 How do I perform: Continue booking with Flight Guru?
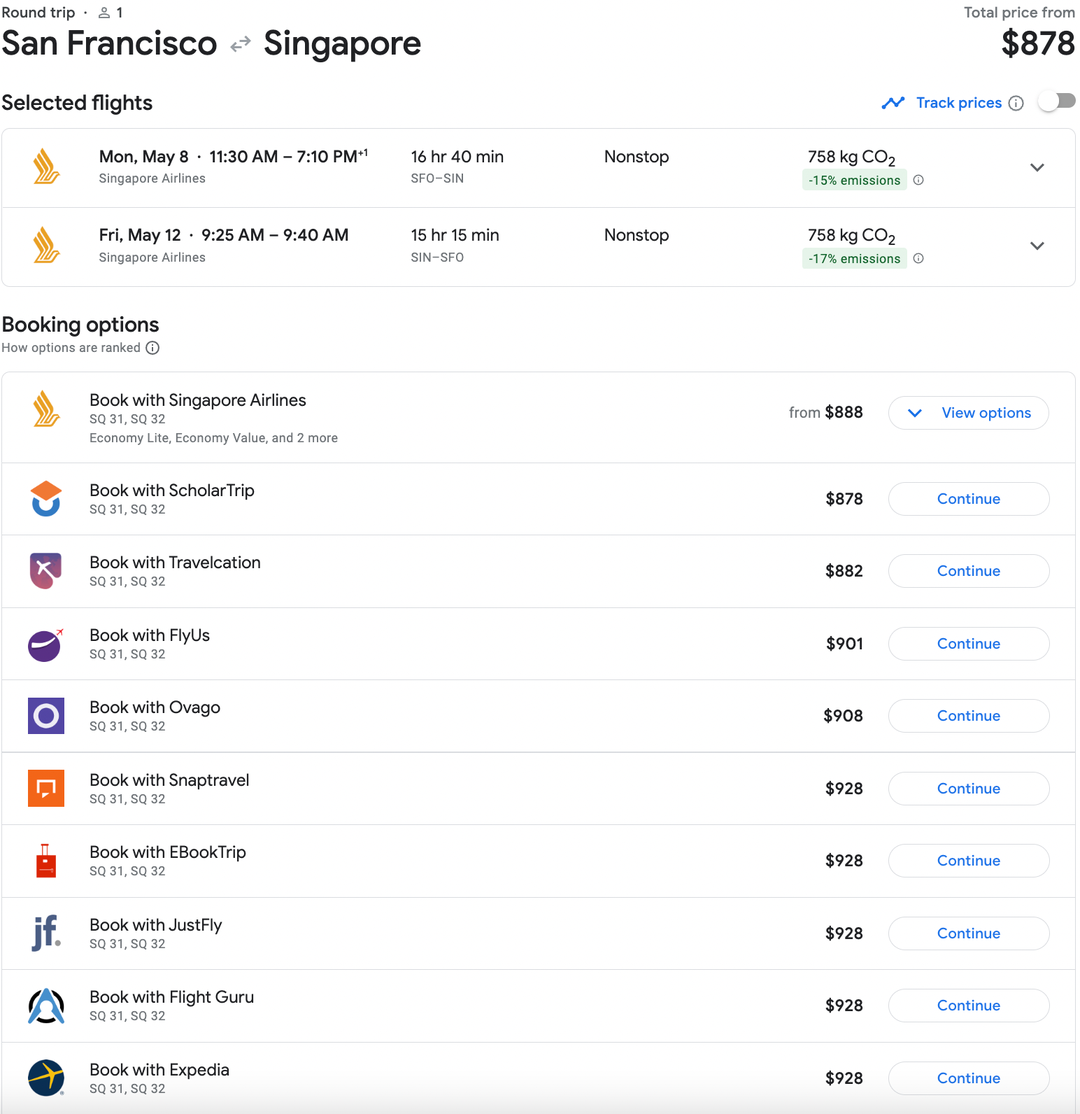point(967,1005)
